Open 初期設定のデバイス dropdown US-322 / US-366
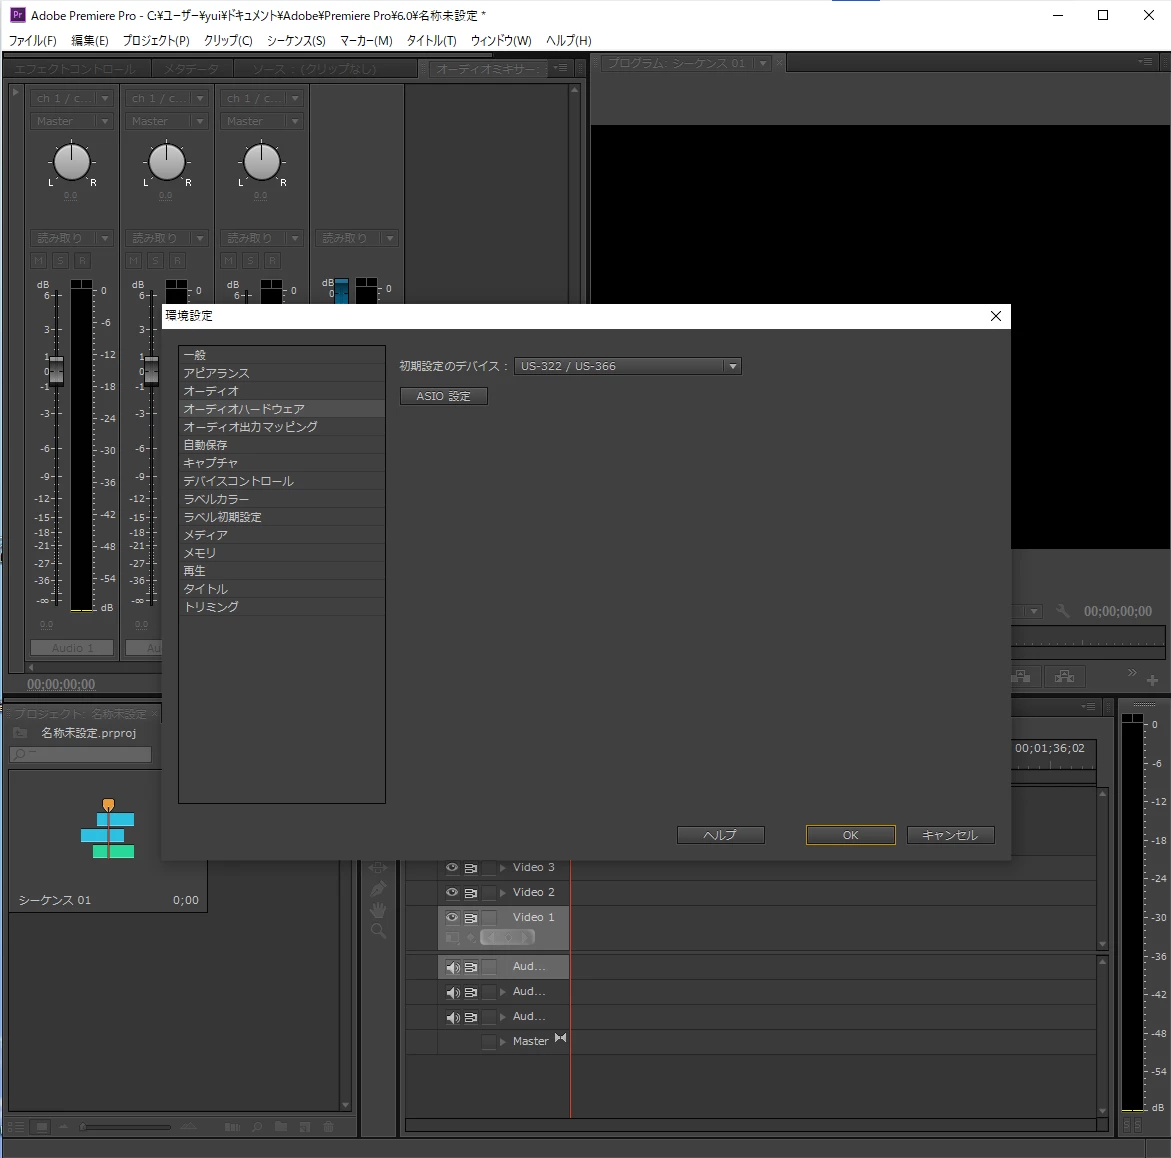1171x1158 pixels. pyautogui.click(x=627, y=366)
